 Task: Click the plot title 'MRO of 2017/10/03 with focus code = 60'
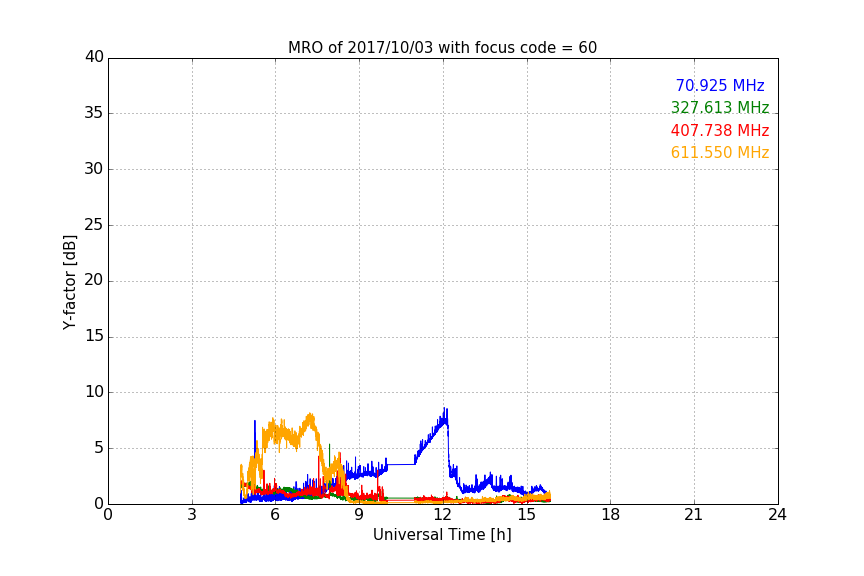[x=442, y=48]
